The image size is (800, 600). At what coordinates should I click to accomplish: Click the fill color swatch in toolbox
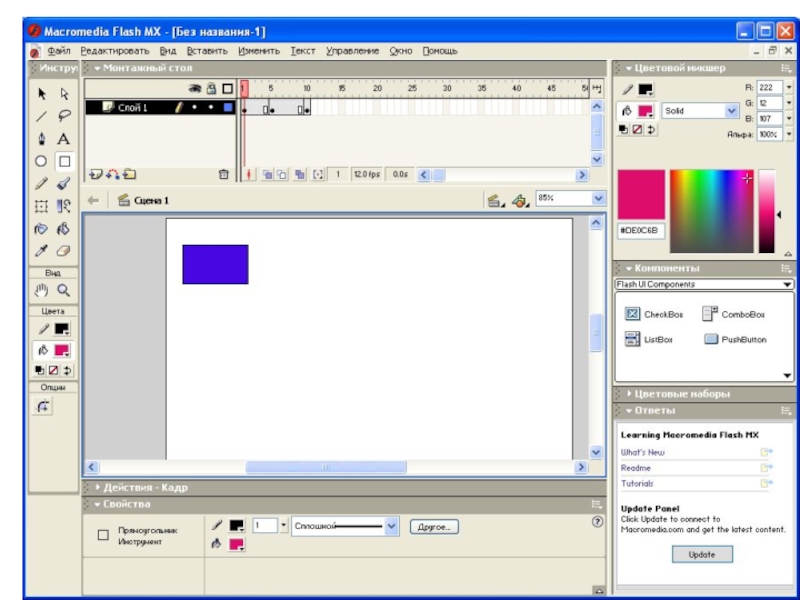click(61, 350)
